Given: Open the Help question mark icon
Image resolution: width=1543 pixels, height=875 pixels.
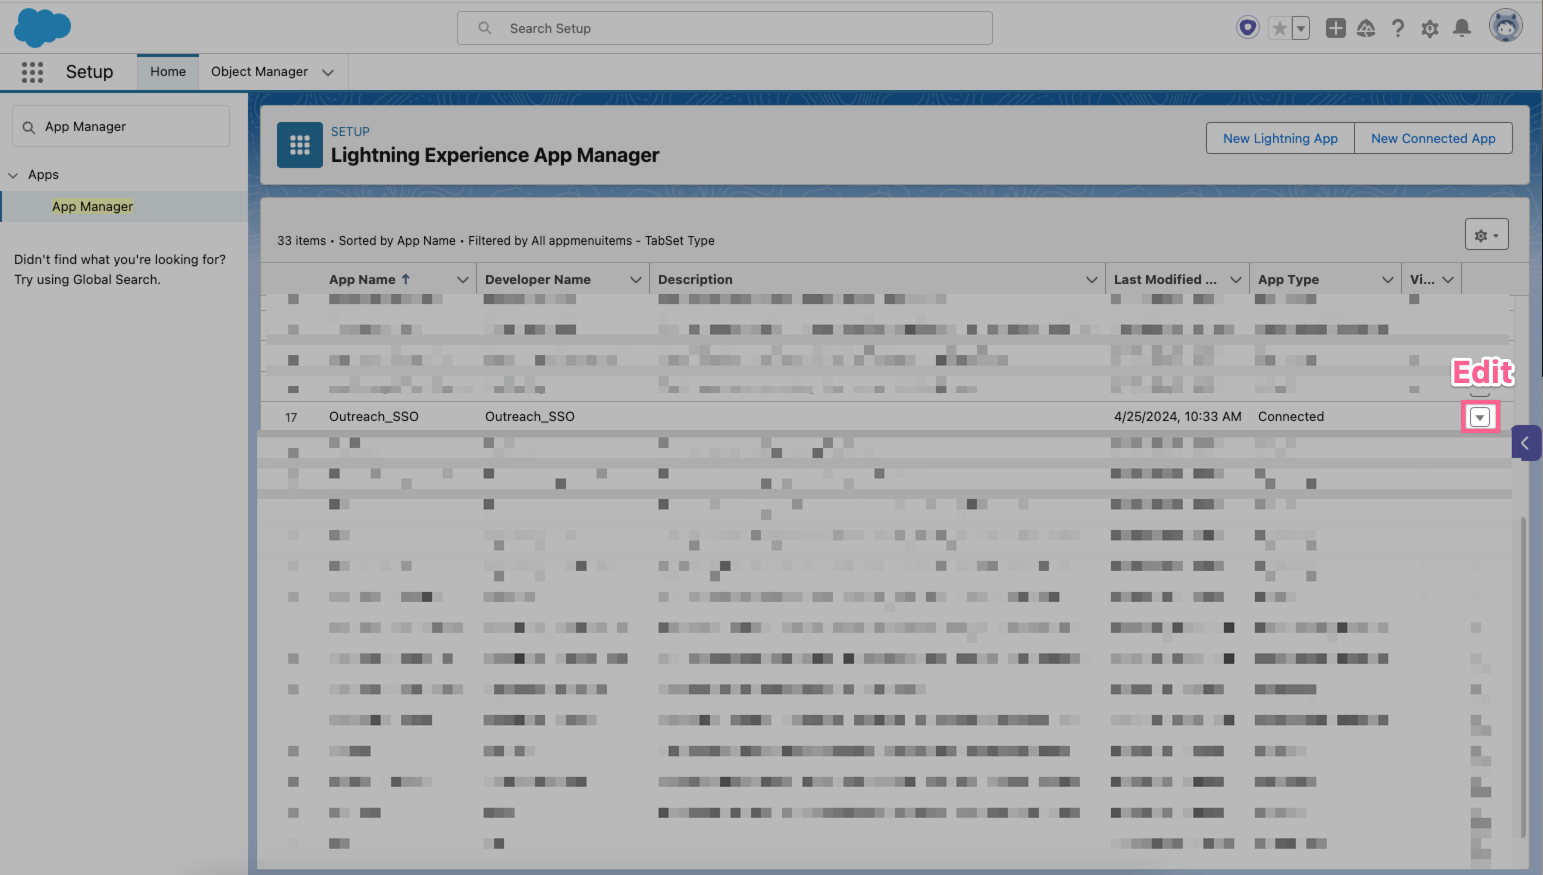Looking at the screenshot, I should point(1398,28).
